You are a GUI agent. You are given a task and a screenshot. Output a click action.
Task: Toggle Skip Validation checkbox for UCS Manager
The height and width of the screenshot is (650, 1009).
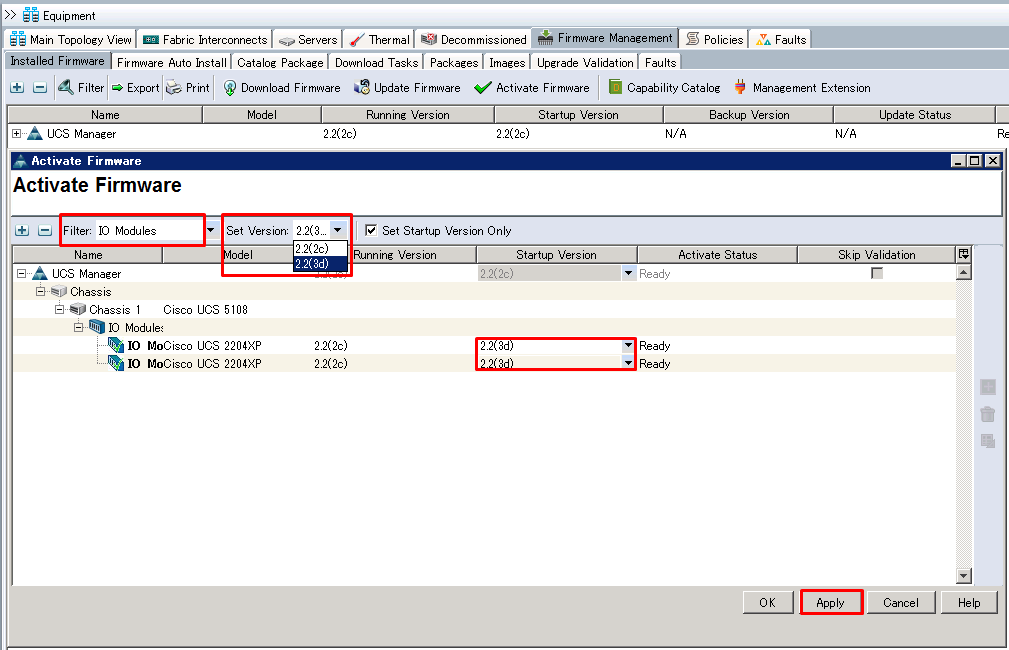point(876,274)
